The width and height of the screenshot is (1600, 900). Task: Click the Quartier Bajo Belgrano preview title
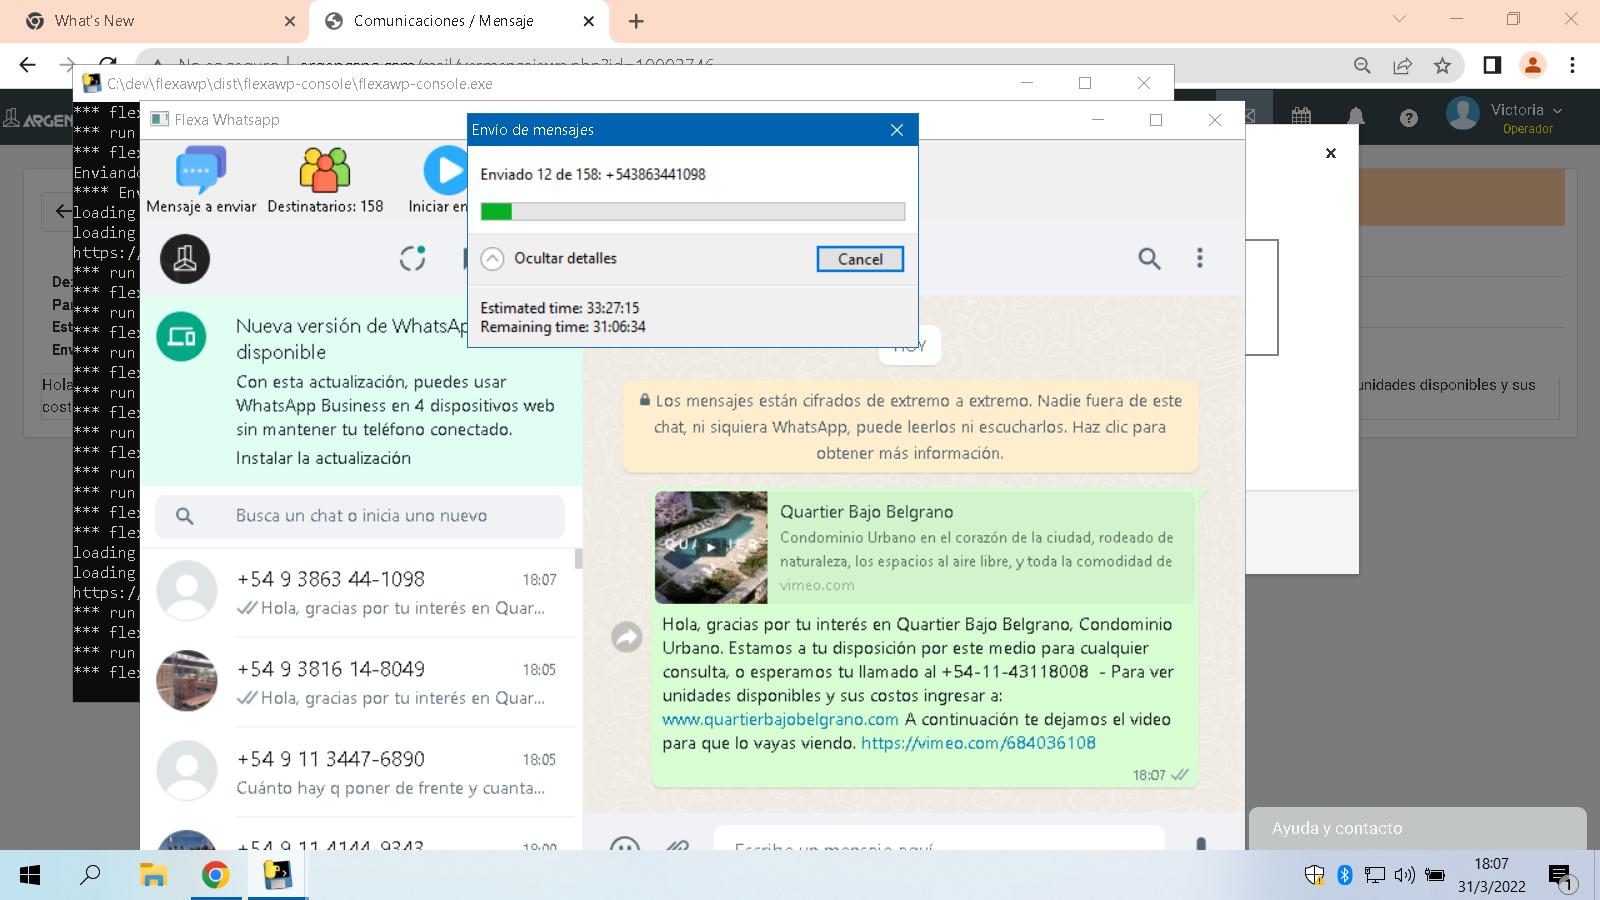(867, 512)
